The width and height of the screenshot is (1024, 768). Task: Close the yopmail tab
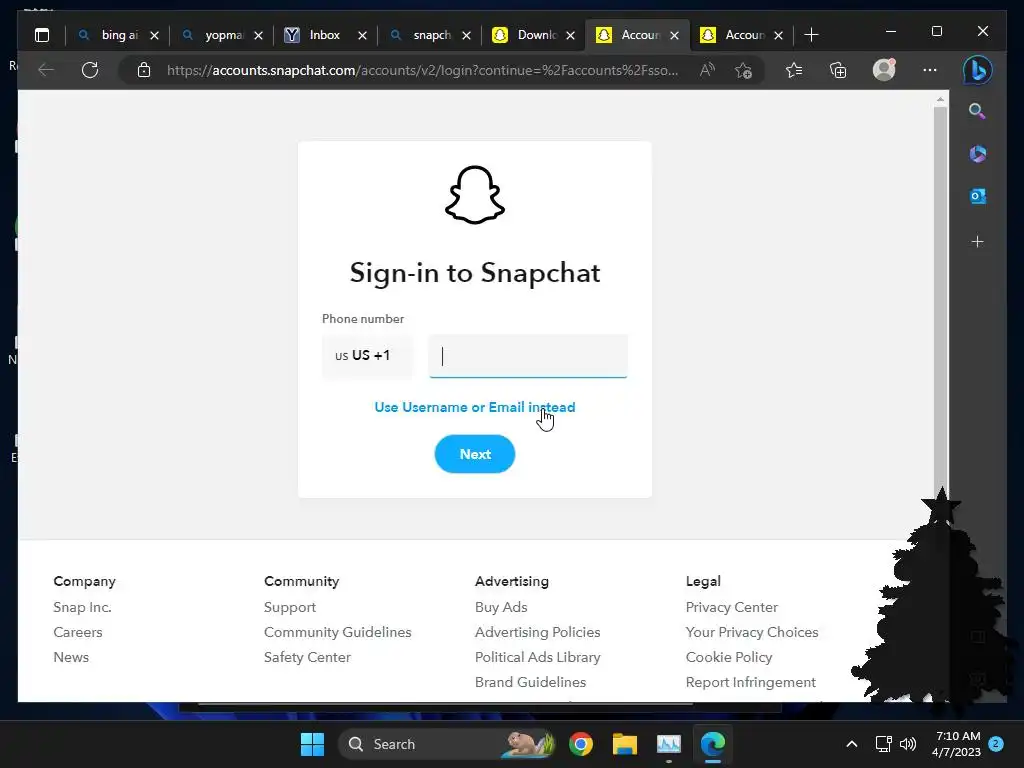[x=259, y=35]
